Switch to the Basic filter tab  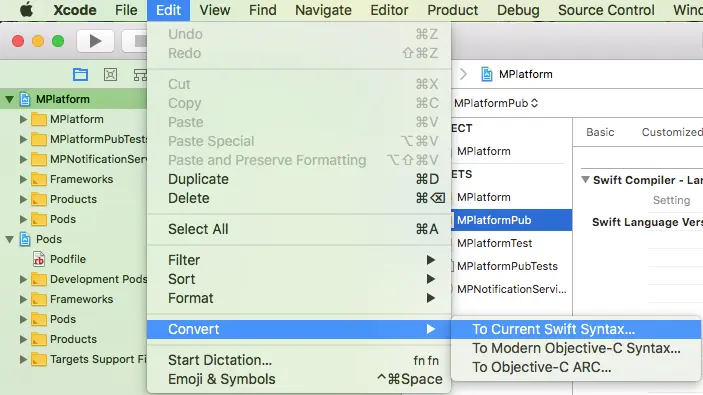pos(600,132)
